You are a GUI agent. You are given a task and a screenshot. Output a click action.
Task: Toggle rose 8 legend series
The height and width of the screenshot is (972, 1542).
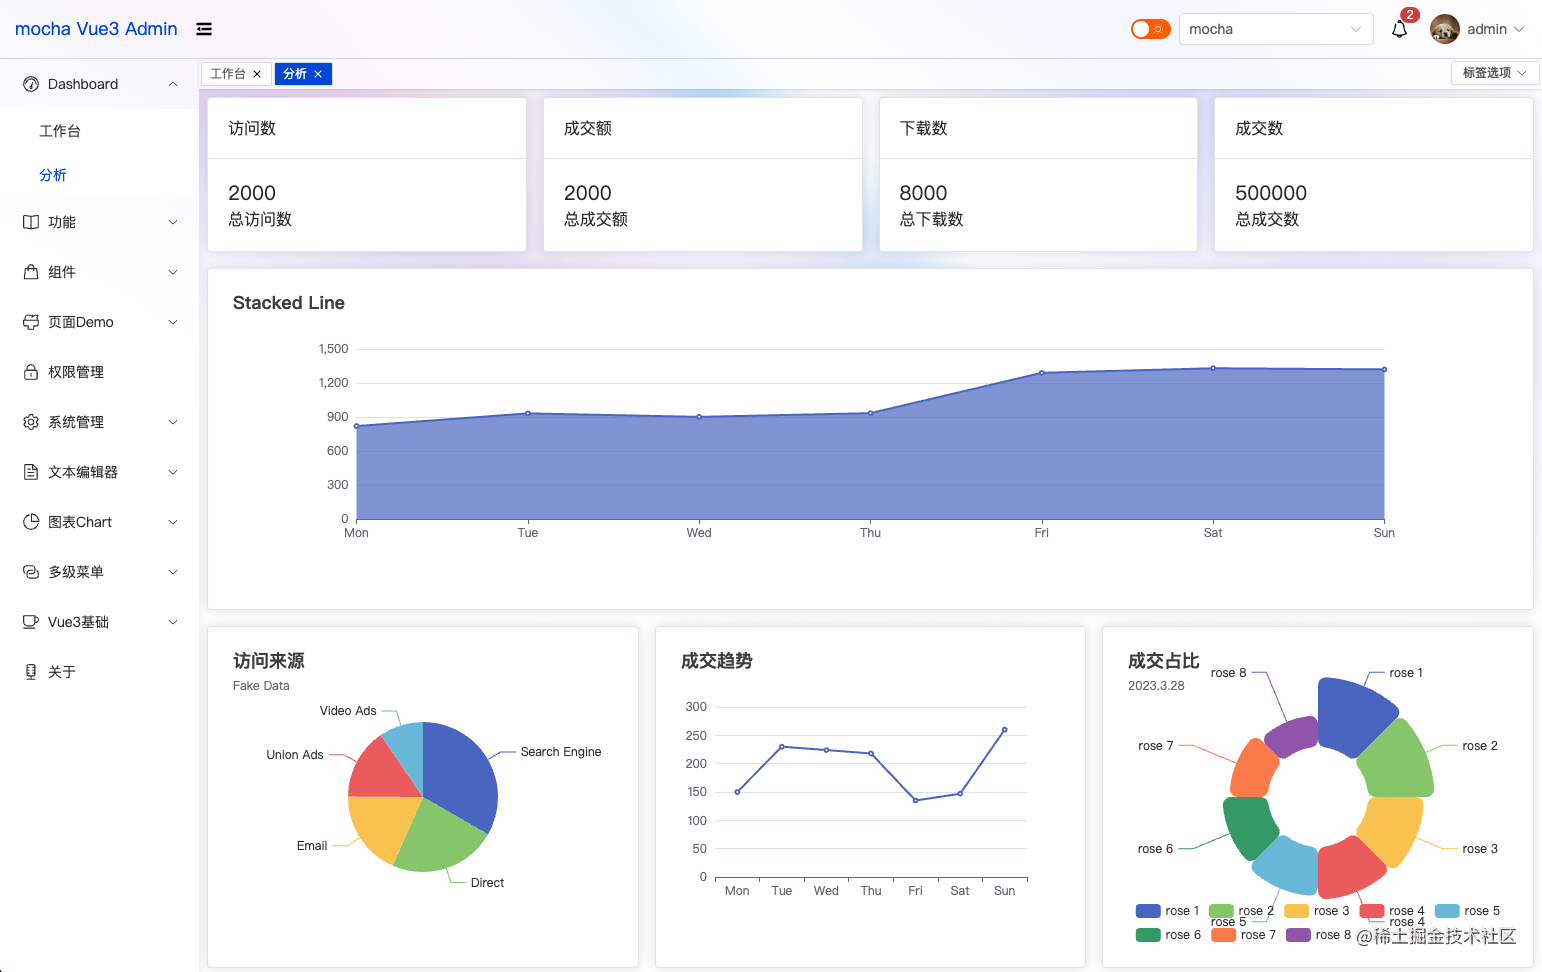pyautogui.click(x=1318, y=935)
